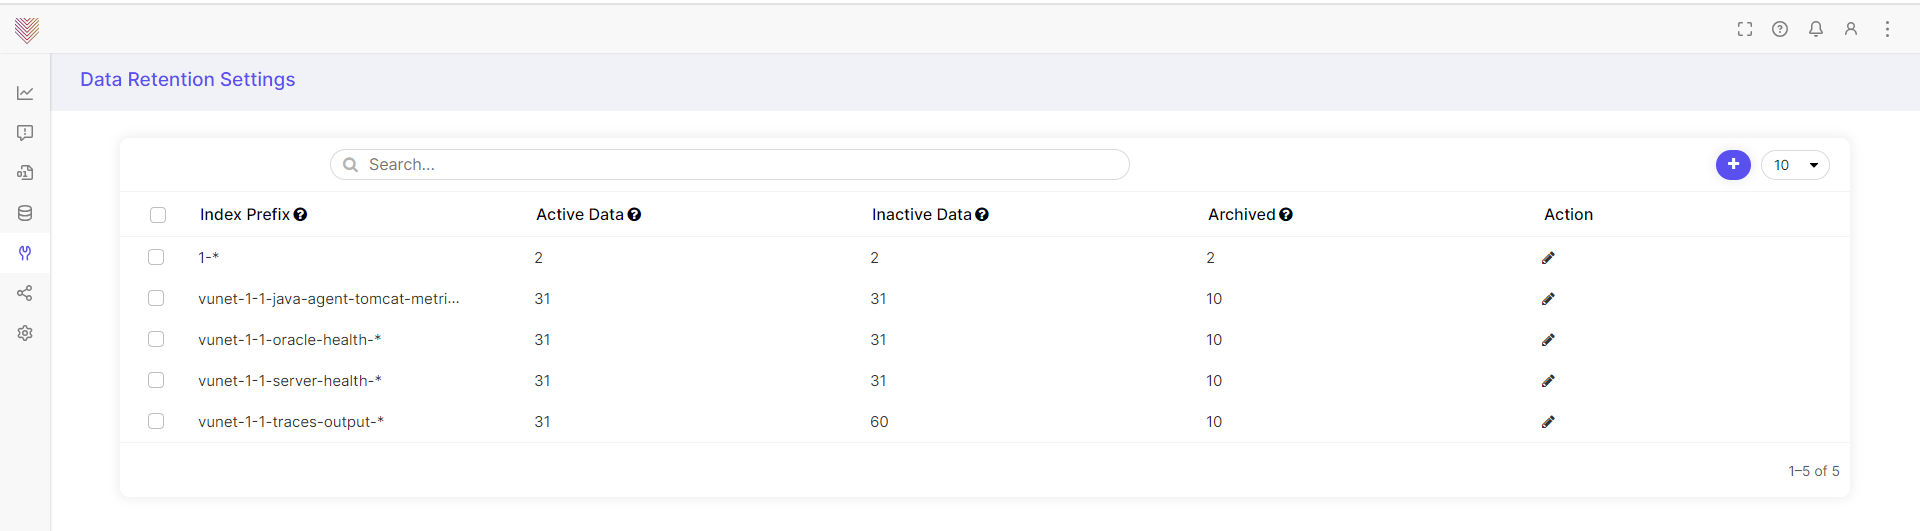Edit the 1-* retention row
The image size is (1920, 531).
pos(1548,258)
